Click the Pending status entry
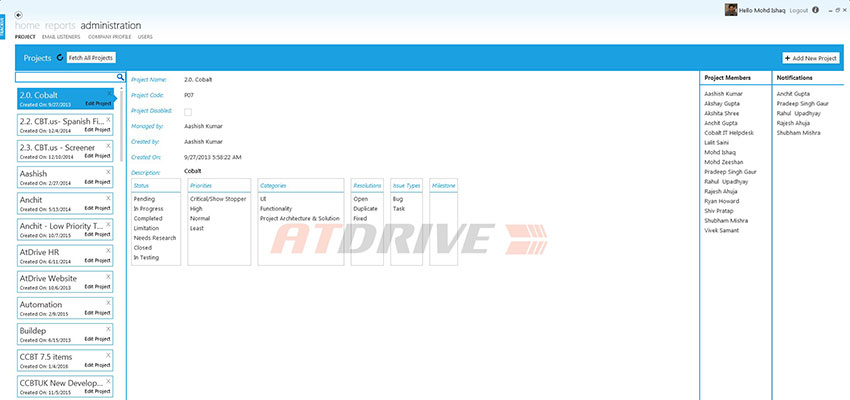 [144, 199]
